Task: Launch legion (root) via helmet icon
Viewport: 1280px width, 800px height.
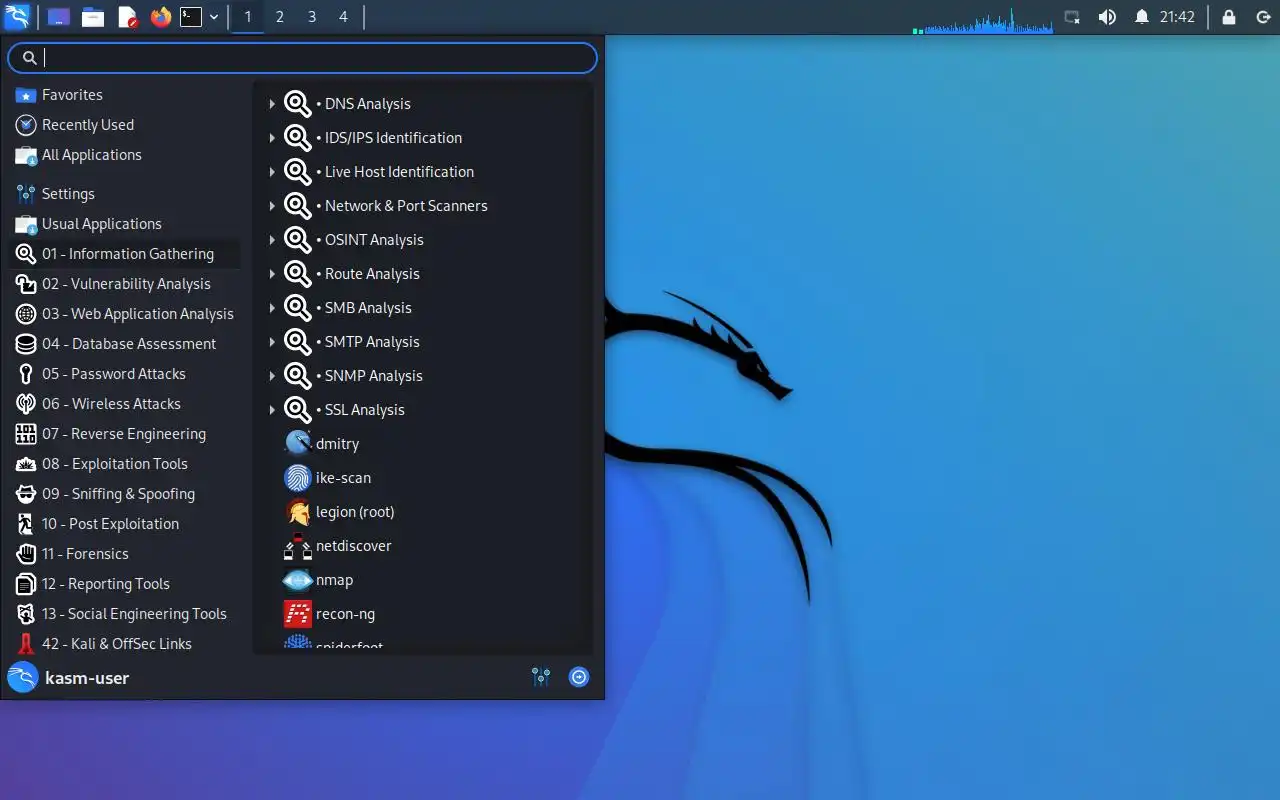Action: point(298,512)
